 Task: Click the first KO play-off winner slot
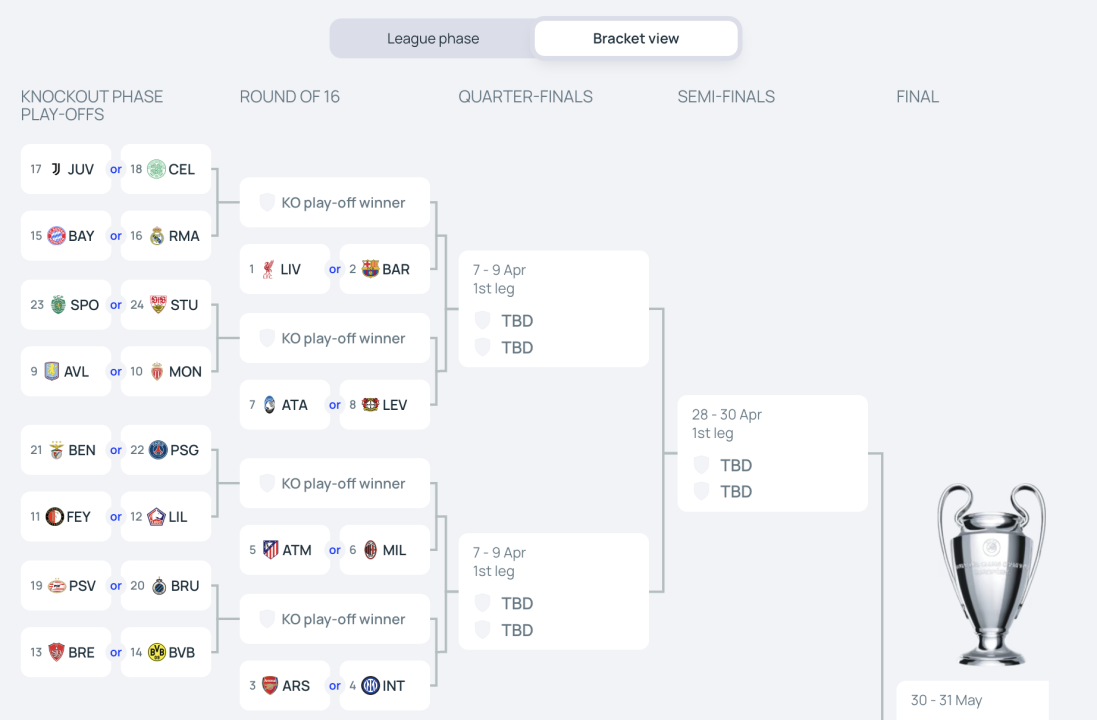click(x=334, y=202)
